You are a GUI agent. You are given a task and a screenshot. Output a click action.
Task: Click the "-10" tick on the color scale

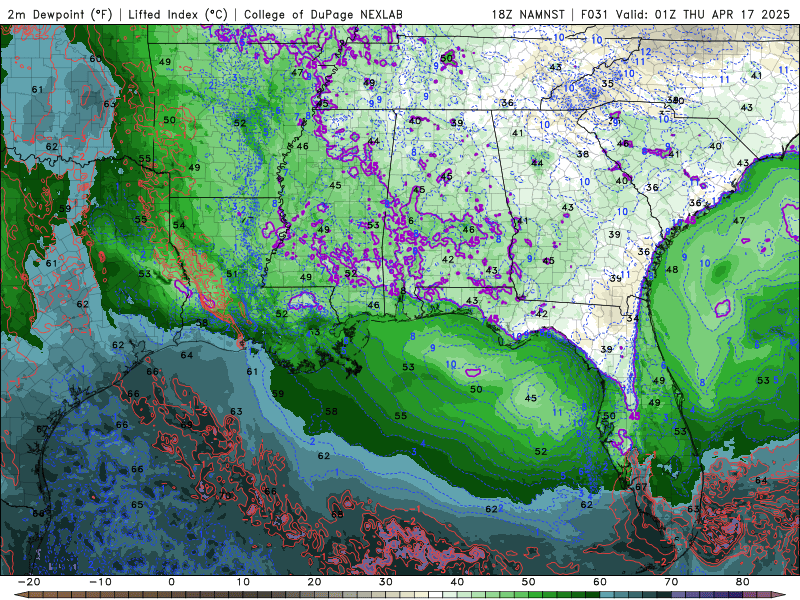100,582
